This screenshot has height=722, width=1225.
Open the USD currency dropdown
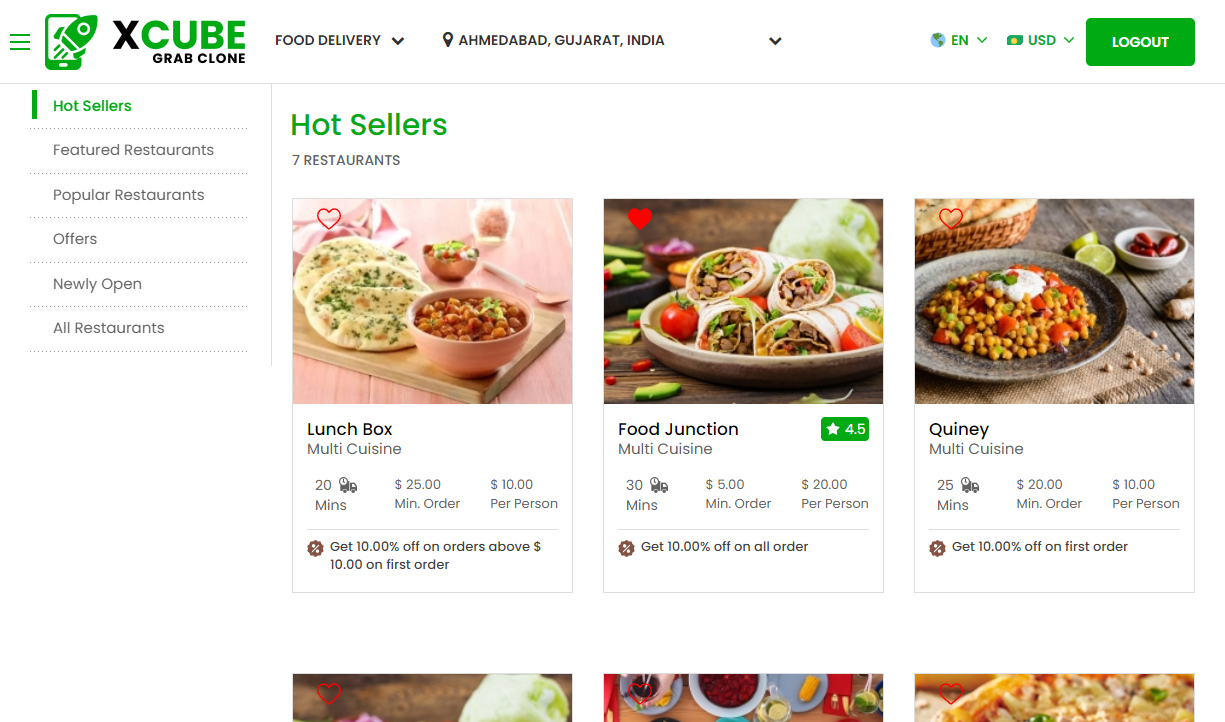[1041, 40]
